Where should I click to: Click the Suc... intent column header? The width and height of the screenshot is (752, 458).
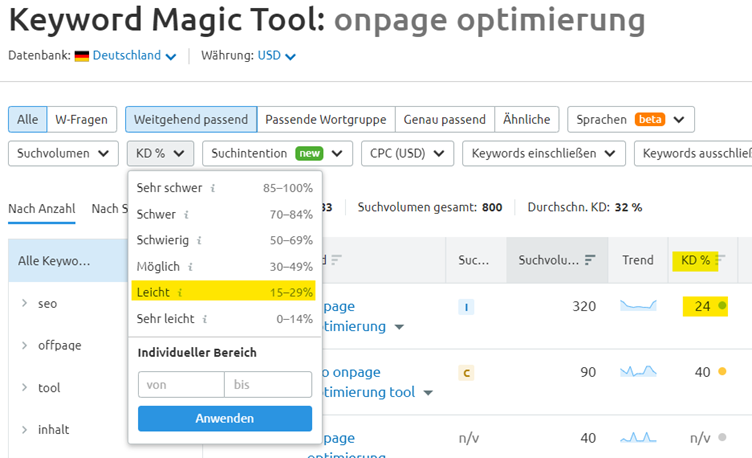473,260
